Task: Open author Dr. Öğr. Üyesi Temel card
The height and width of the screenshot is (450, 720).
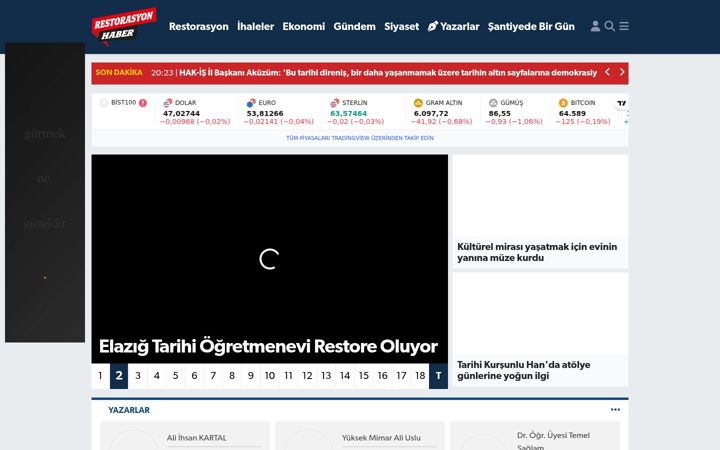Action: tap(535, 436)
